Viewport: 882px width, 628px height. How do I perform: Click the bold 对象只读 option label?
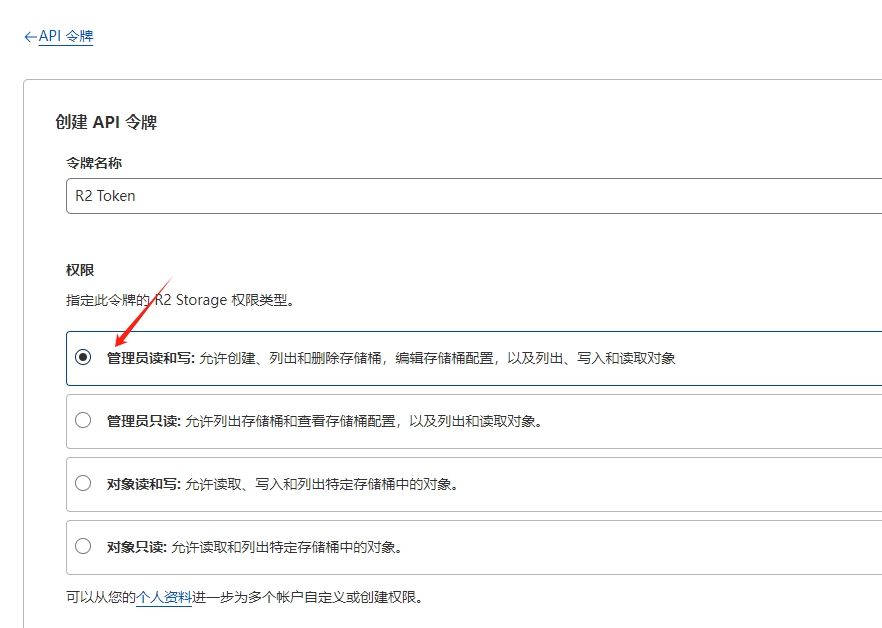[136, 547]
